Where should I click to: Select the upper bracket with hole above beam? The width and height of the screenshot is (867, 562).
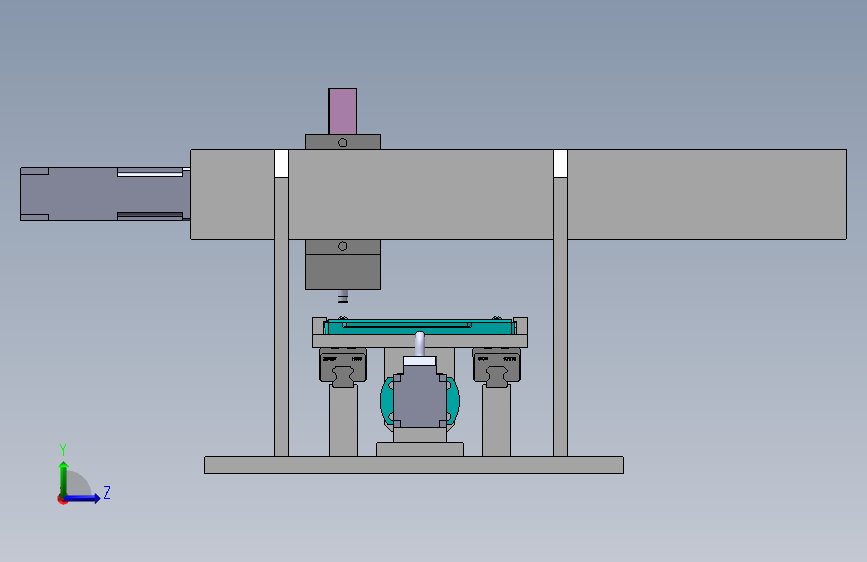[343, 142]
